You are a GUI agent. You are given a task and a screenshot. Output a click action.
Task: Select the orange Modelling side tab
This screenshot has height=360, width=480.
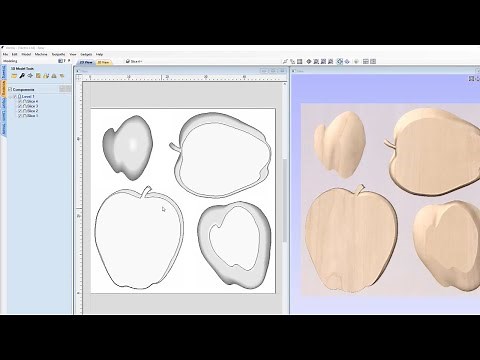pos(4,89)
